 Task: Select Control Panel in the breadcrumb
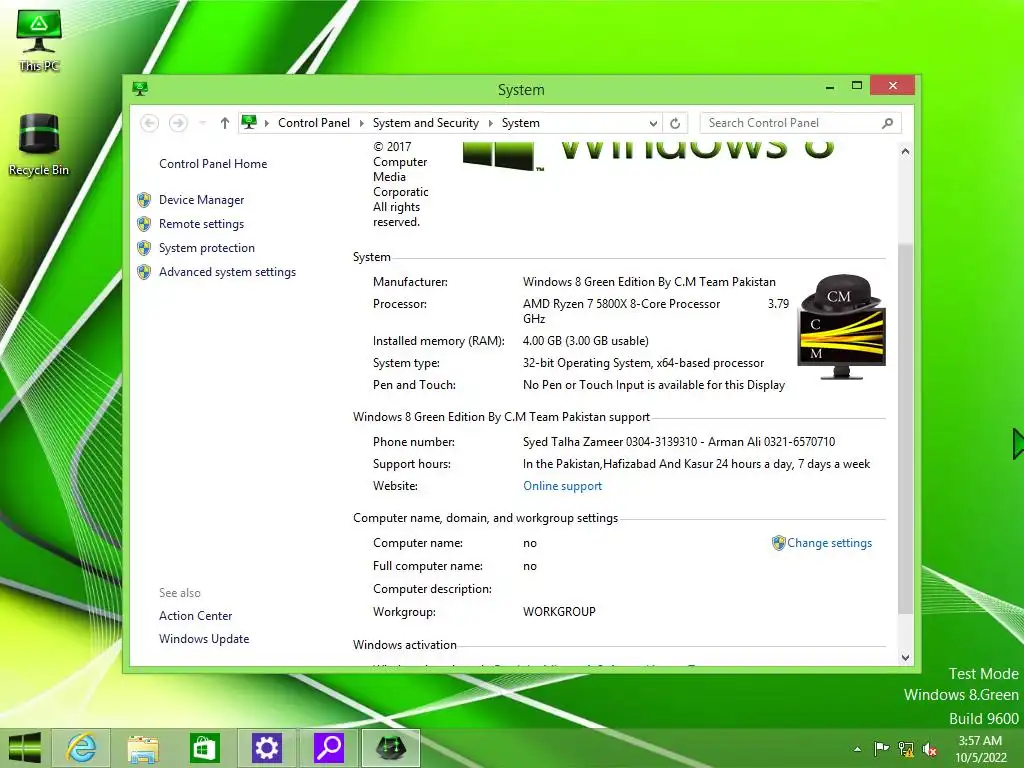tap(313, 123)
